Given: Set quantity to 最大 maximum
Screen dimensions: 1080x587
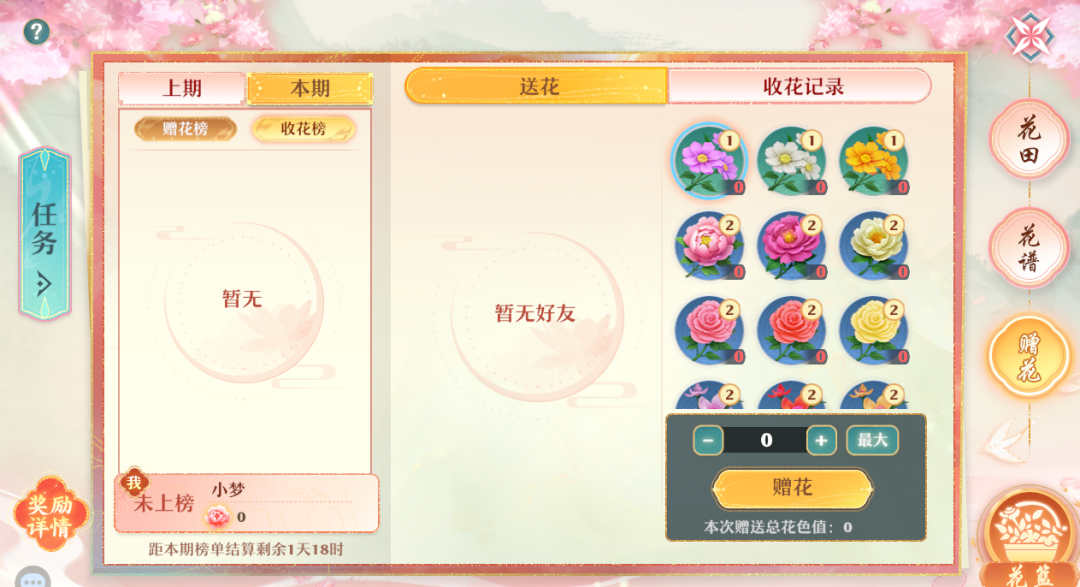Looking at the screenshot, I should tap(872, 440).
